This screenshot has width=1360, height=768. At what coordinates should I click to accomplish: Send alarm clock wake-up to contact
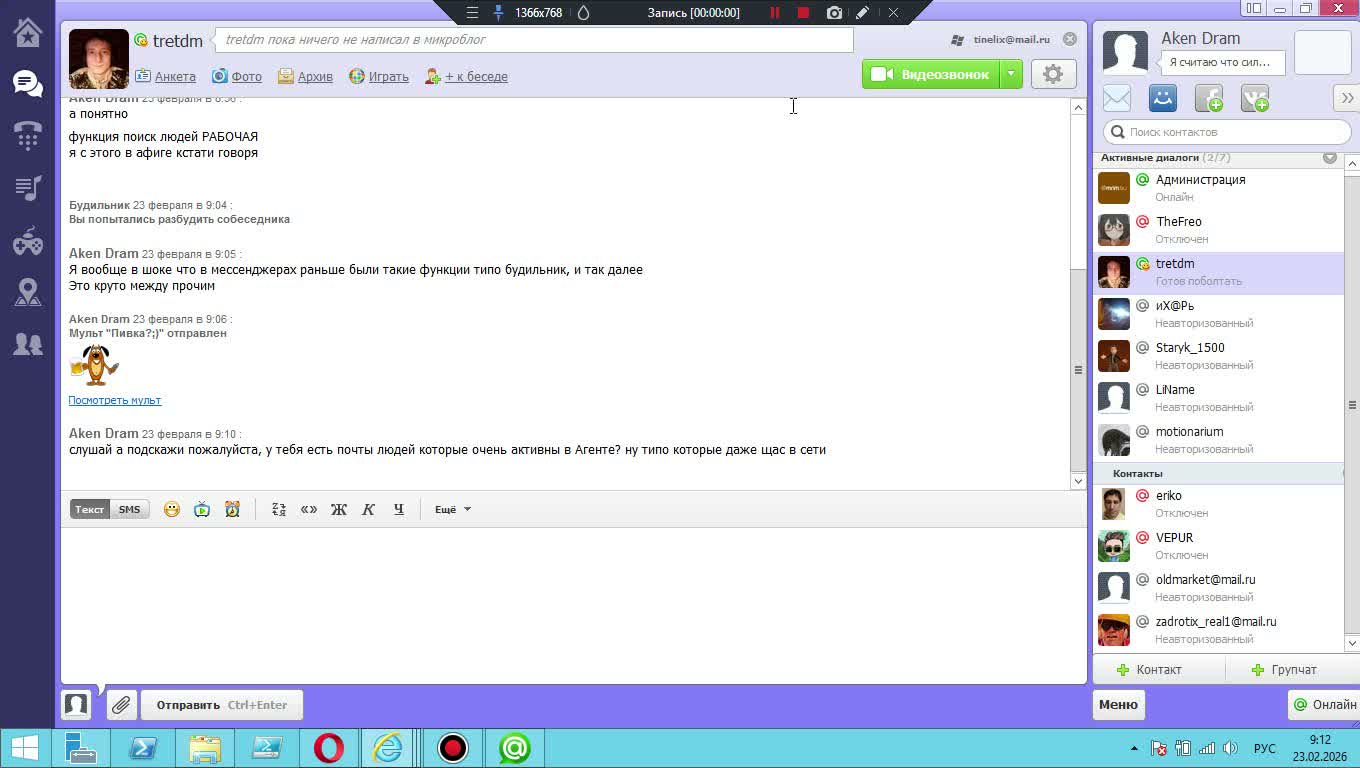pyautogui.click(x=232, y=510)
